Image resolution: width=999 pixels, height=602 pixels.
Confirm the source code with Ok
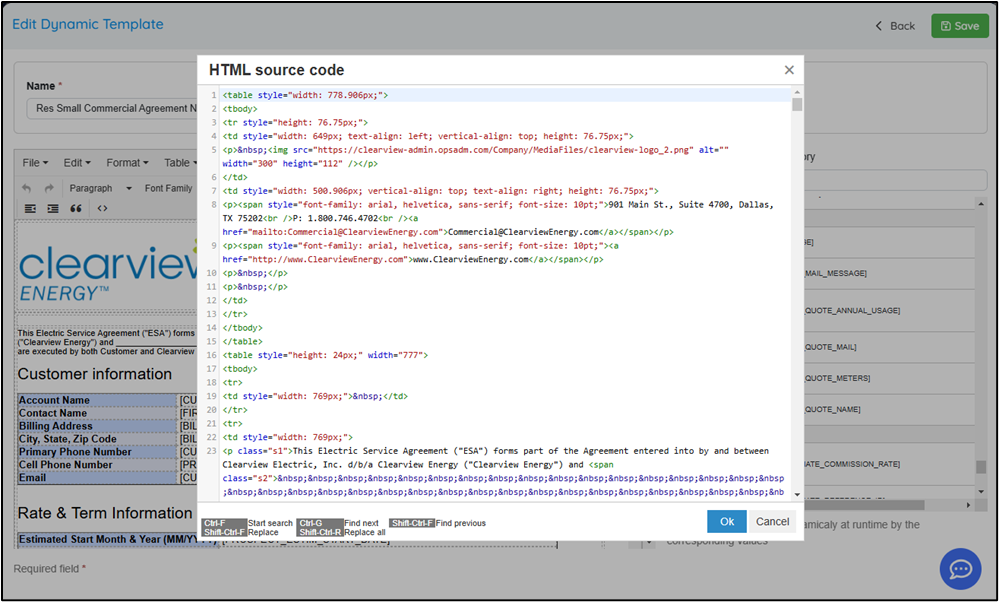click(727, 521)
